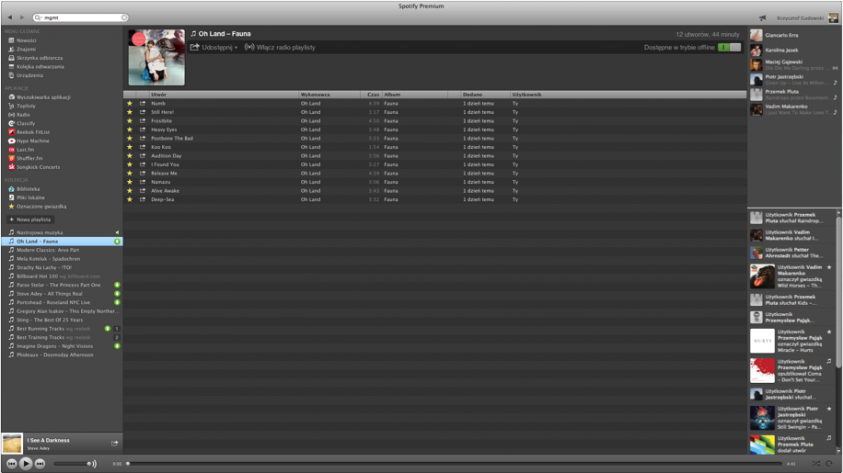Viewport: 843px width, 473px height.
Task: Share now playing I See A Darkness
Action: point(114,443)
